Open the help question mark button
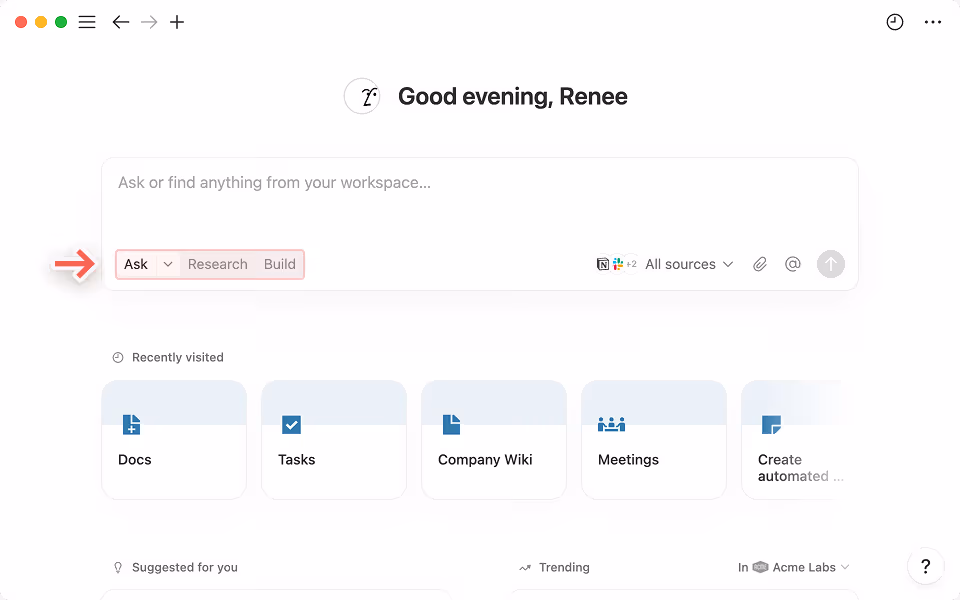The width and height of the screenshot is (960, 600). 925,566
